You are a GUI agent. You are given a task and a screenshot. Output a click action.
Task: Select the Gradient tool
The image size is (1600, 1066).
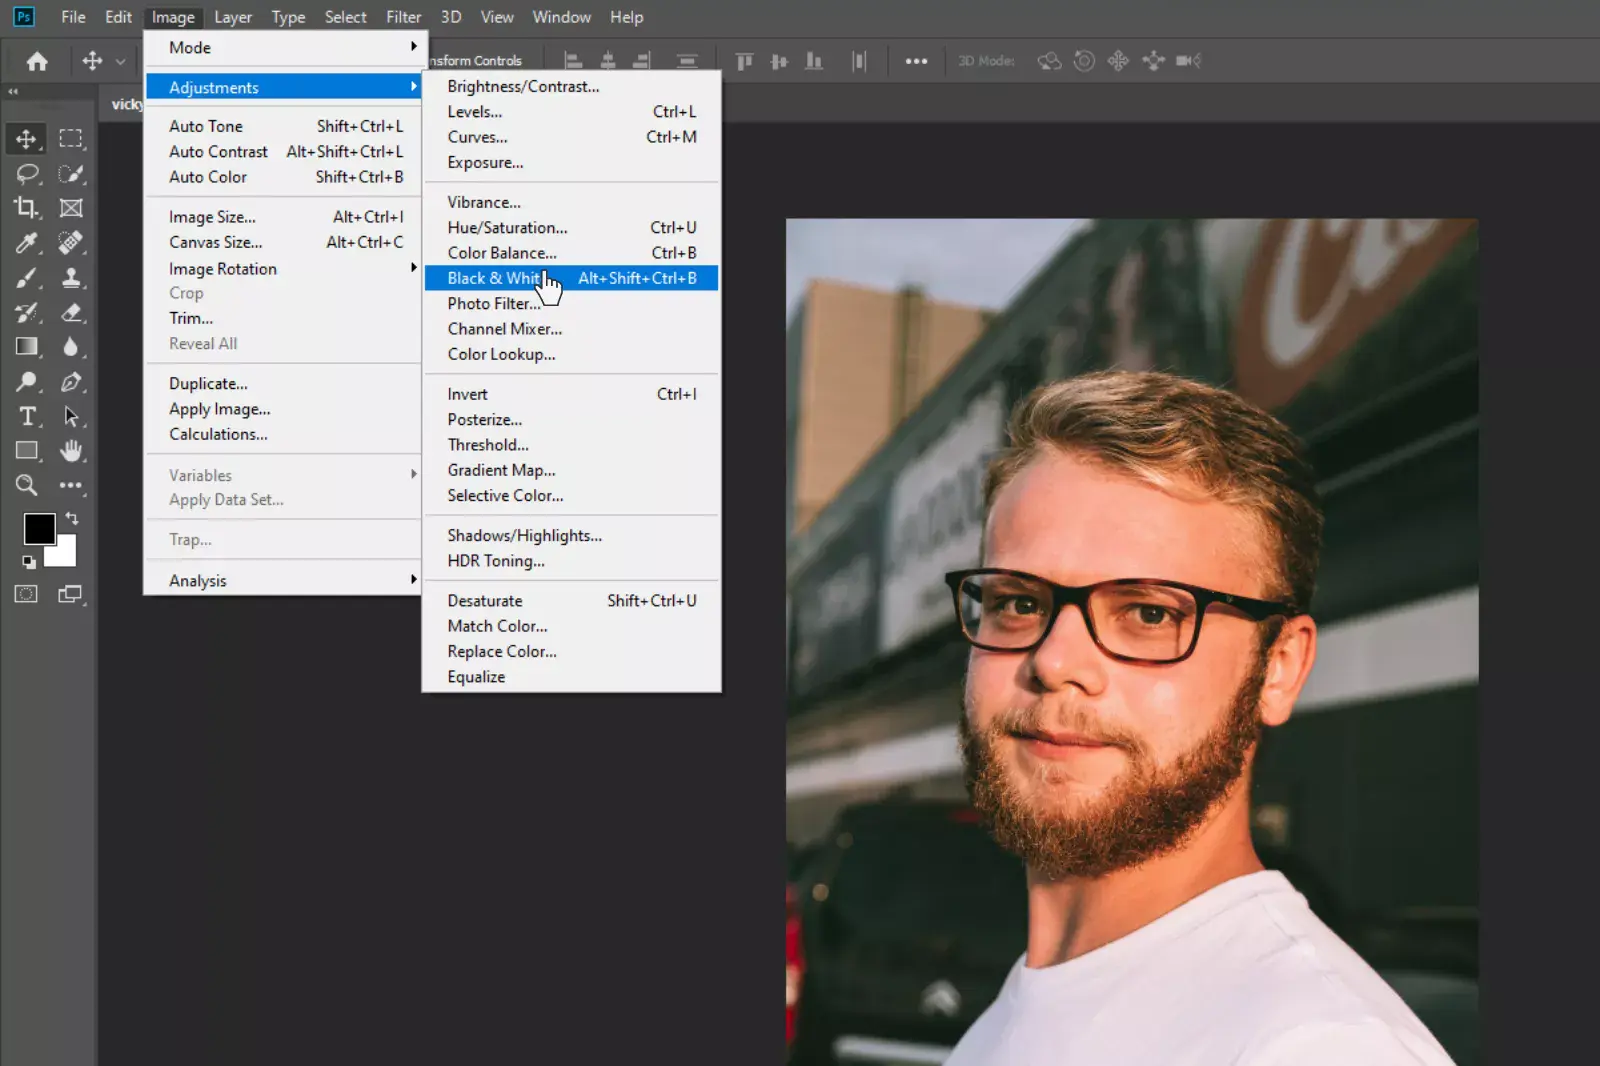point(26,347)
